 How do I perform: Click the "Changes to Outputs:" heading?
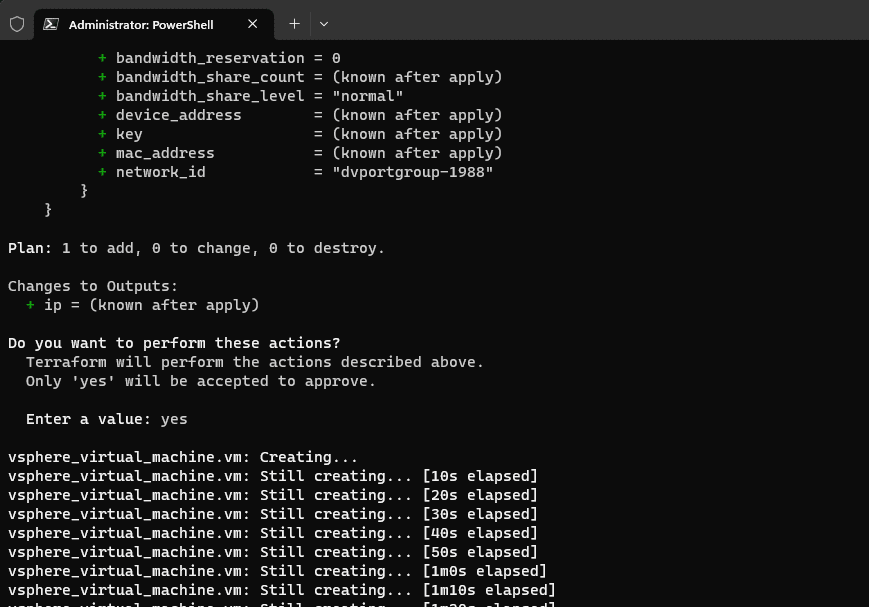(93, 286)
